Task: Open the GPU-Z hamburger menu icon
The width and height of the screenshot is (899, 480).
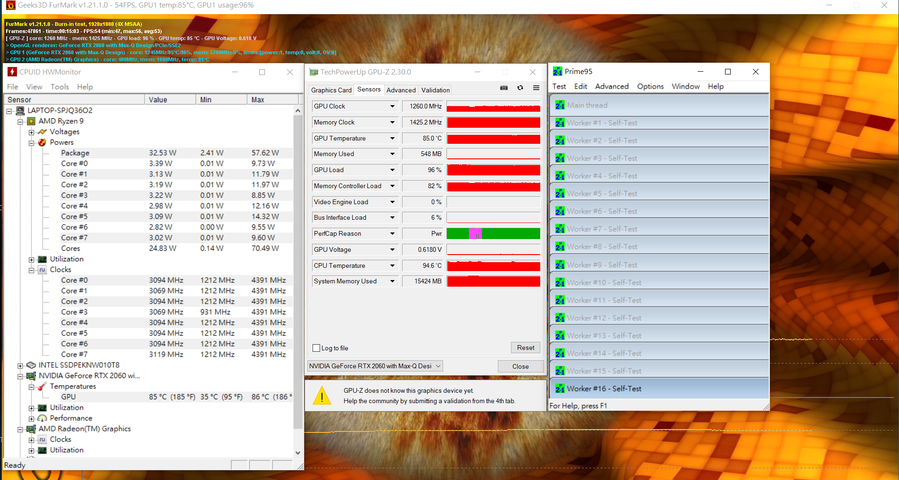Action: pyautogui.click(x=536, y=88)
